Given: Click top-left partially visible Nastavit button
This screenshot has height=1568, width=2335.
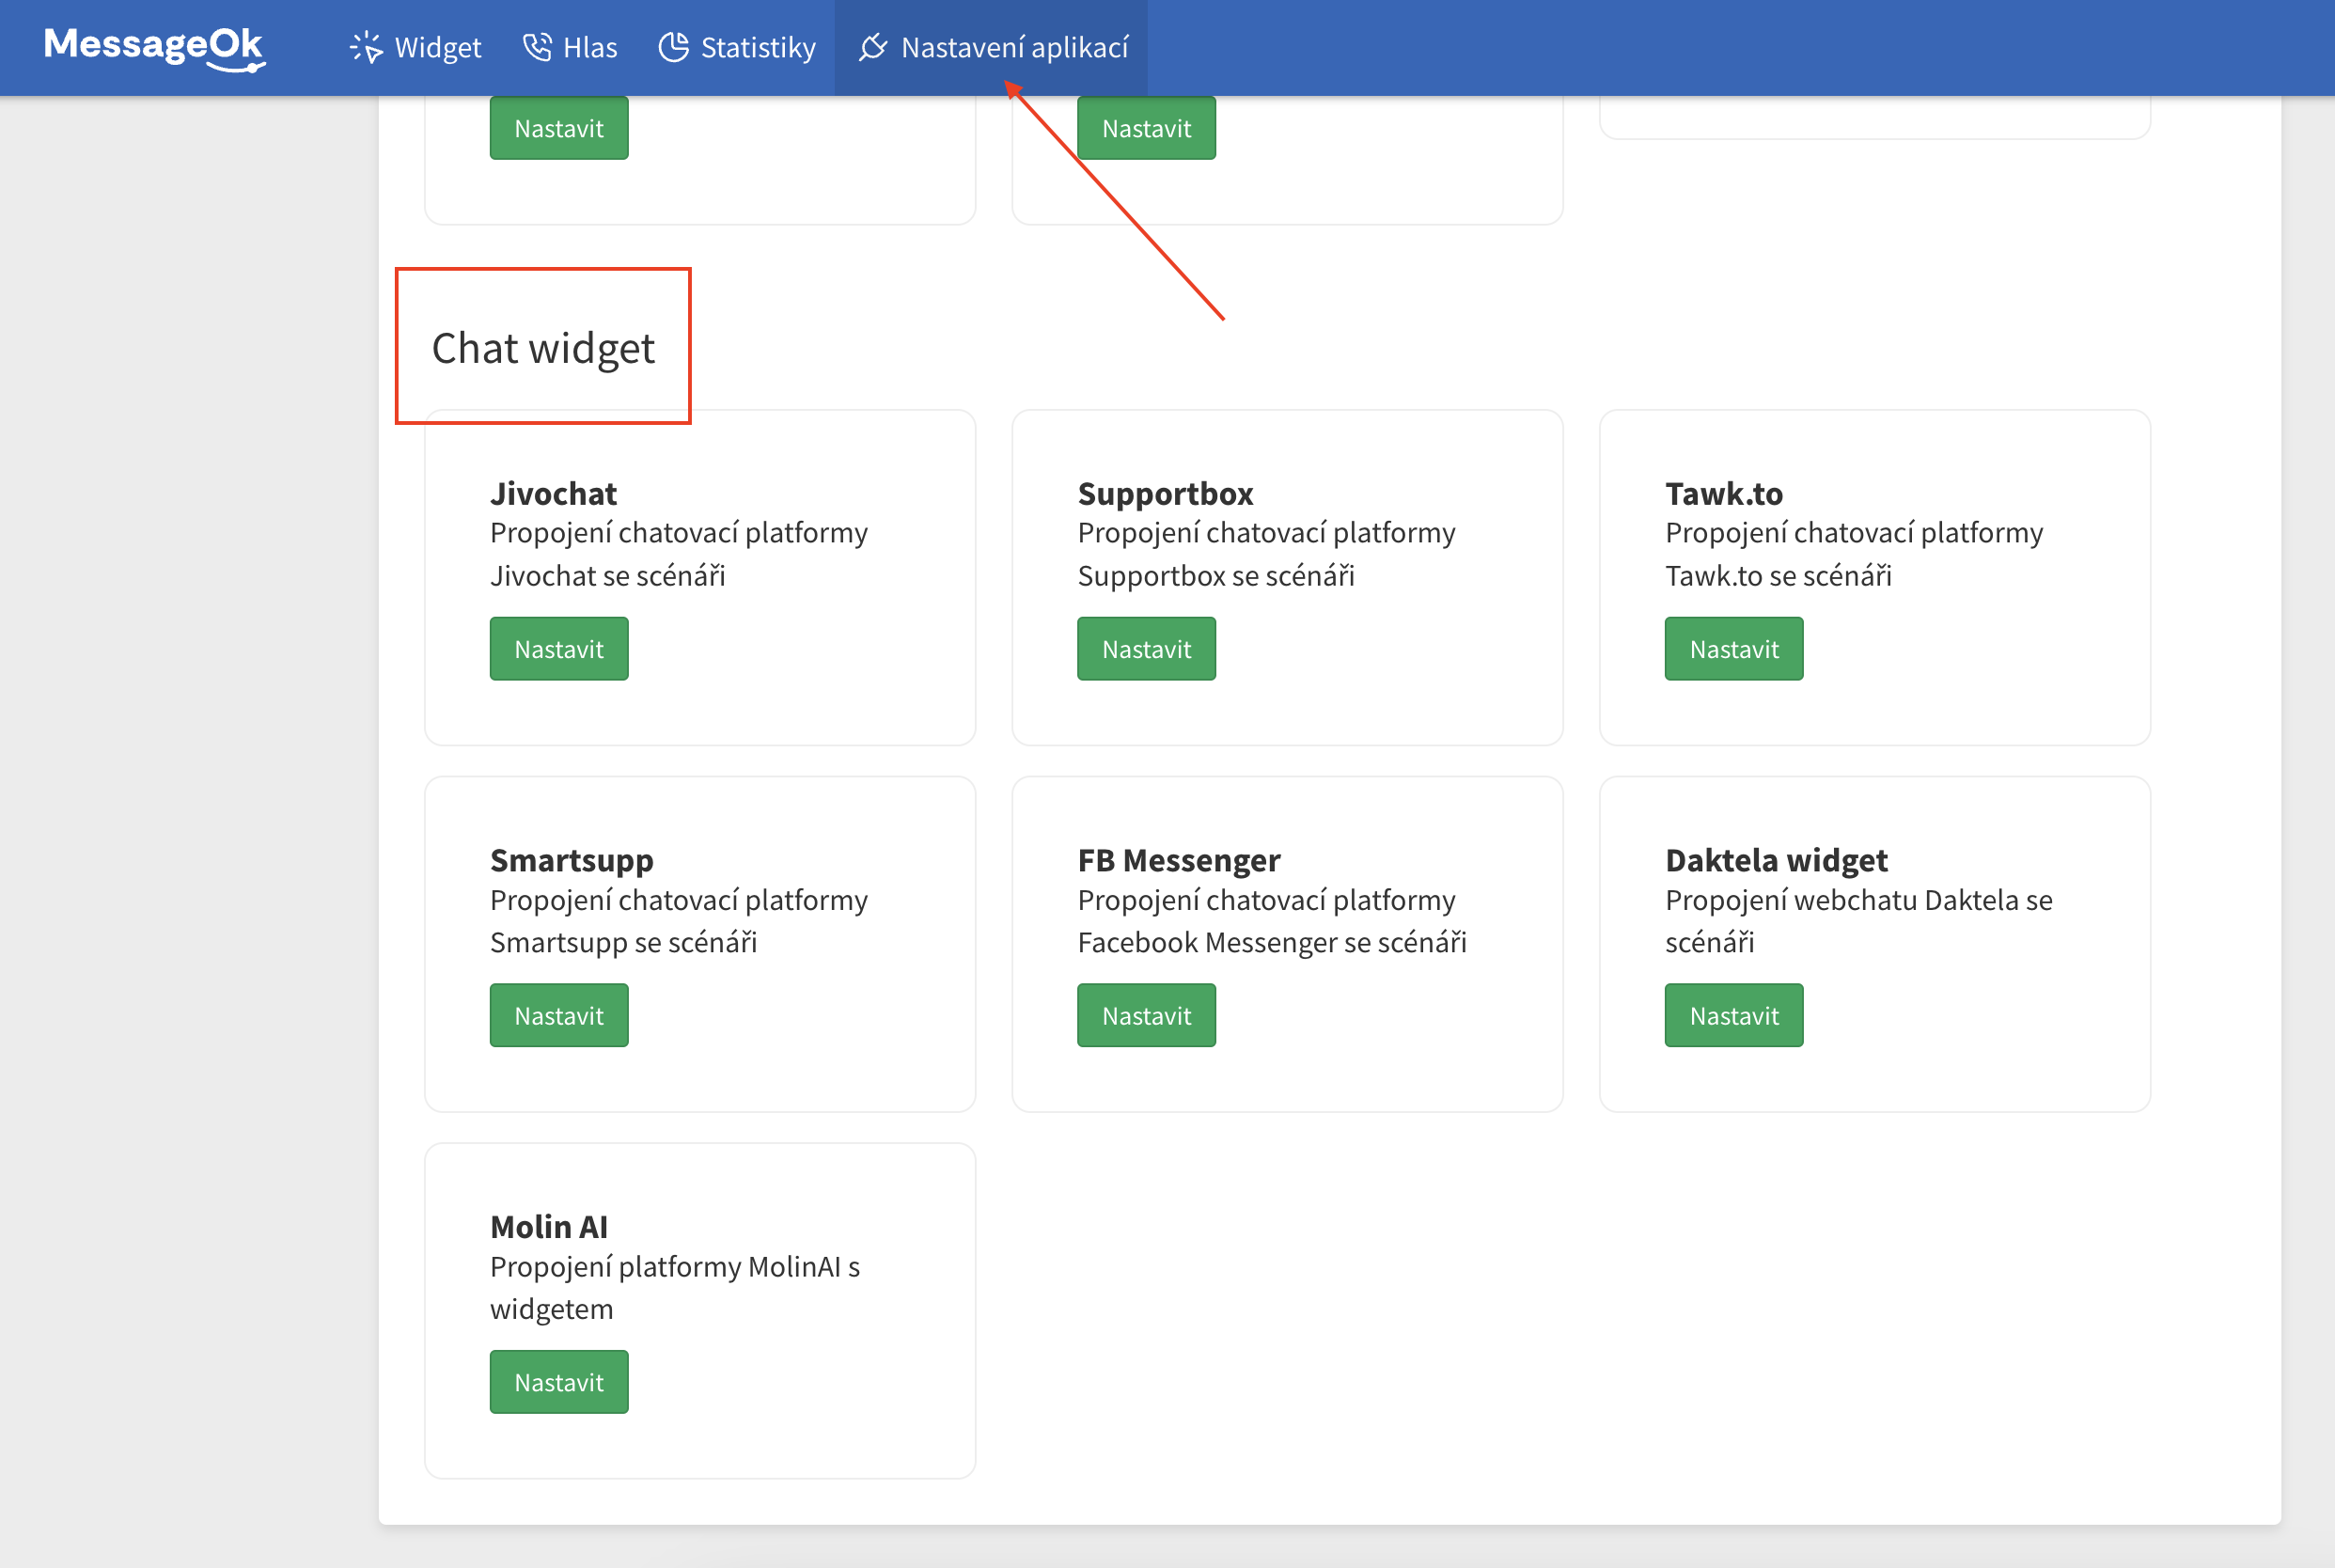Looking at the screenshot, I should click(x=558, y=128).
